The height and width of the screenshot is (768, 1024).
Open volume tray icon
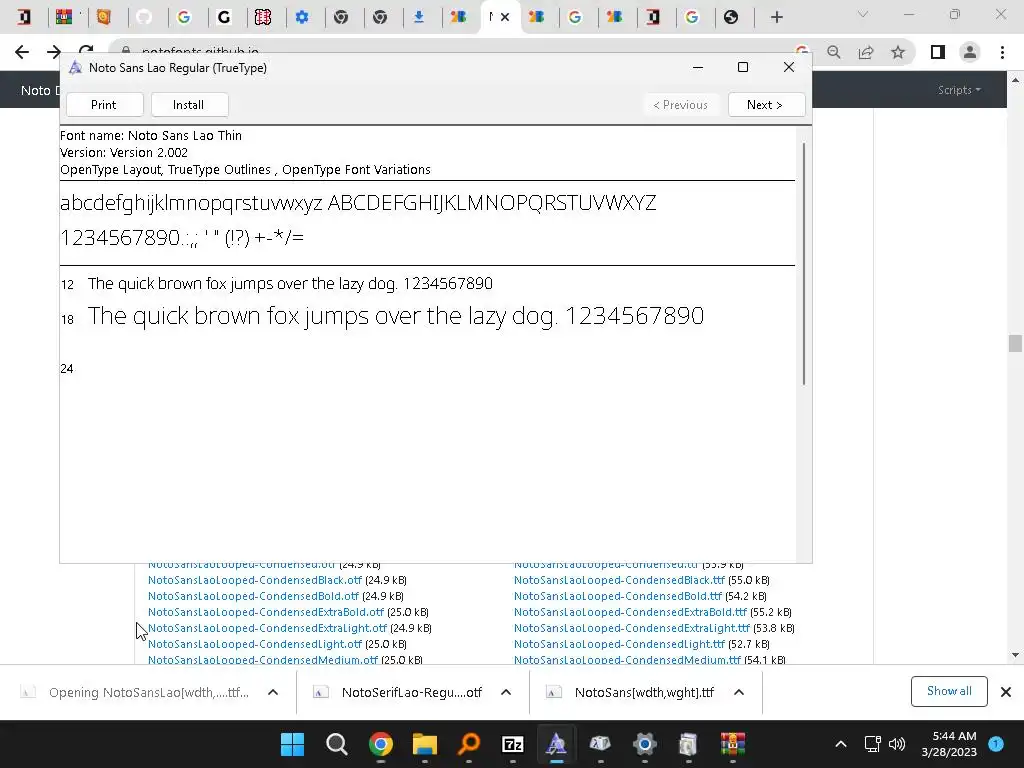coord(897,744)
